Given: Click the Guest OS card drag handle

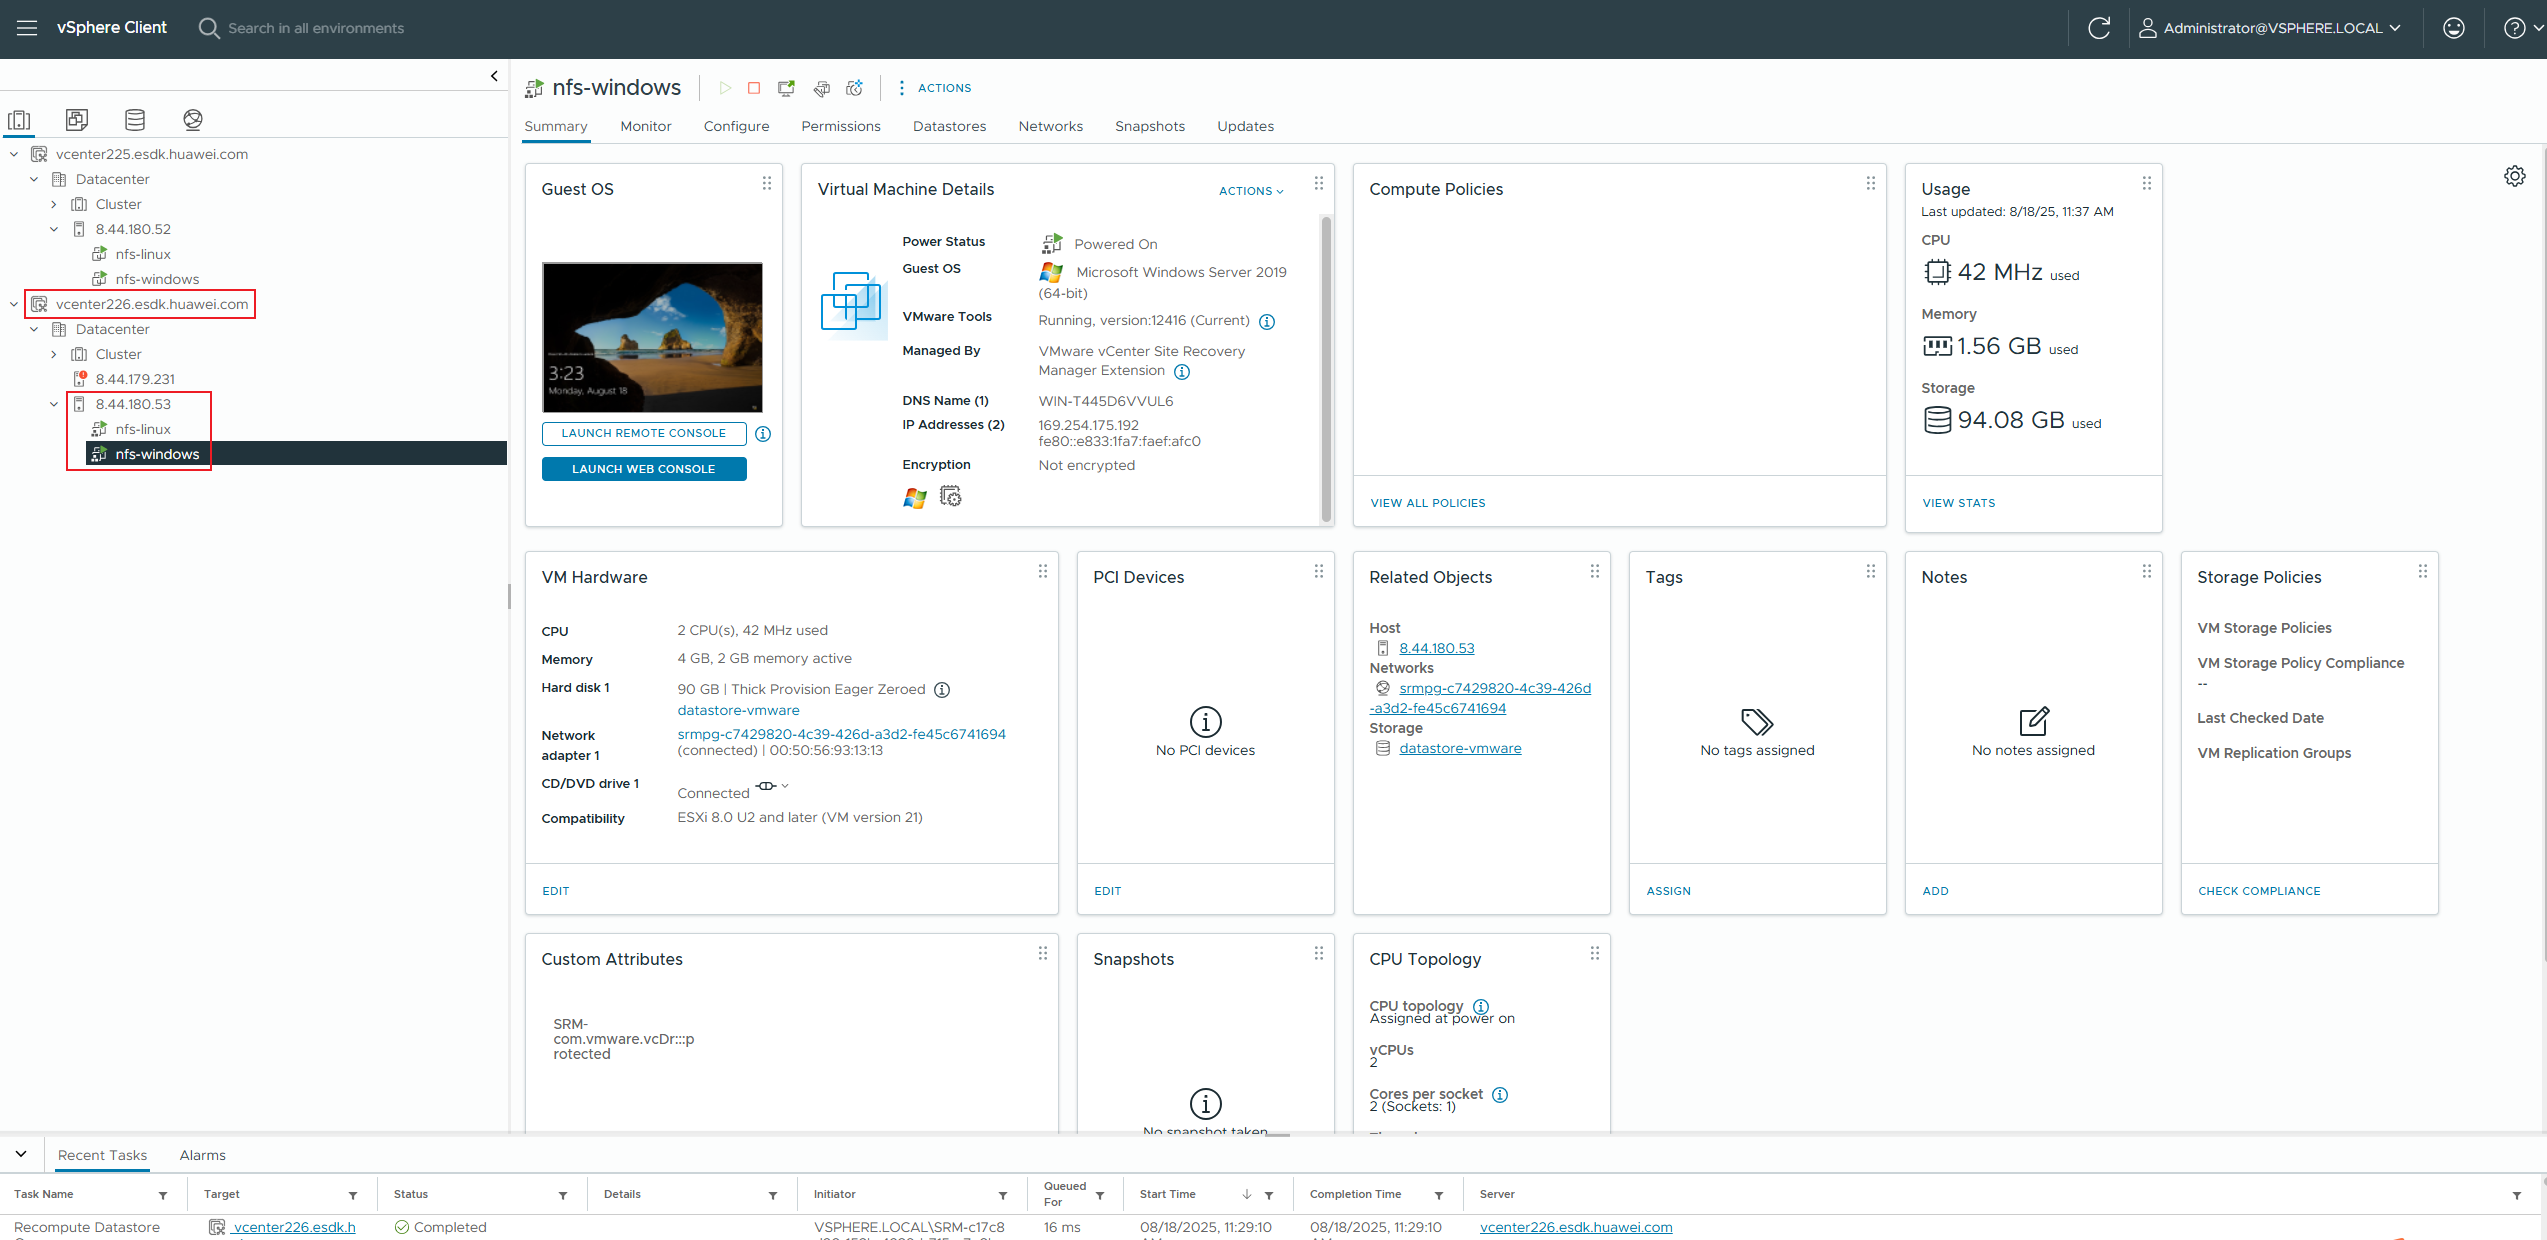Looking at the screenshot, I should coord(767,183).
